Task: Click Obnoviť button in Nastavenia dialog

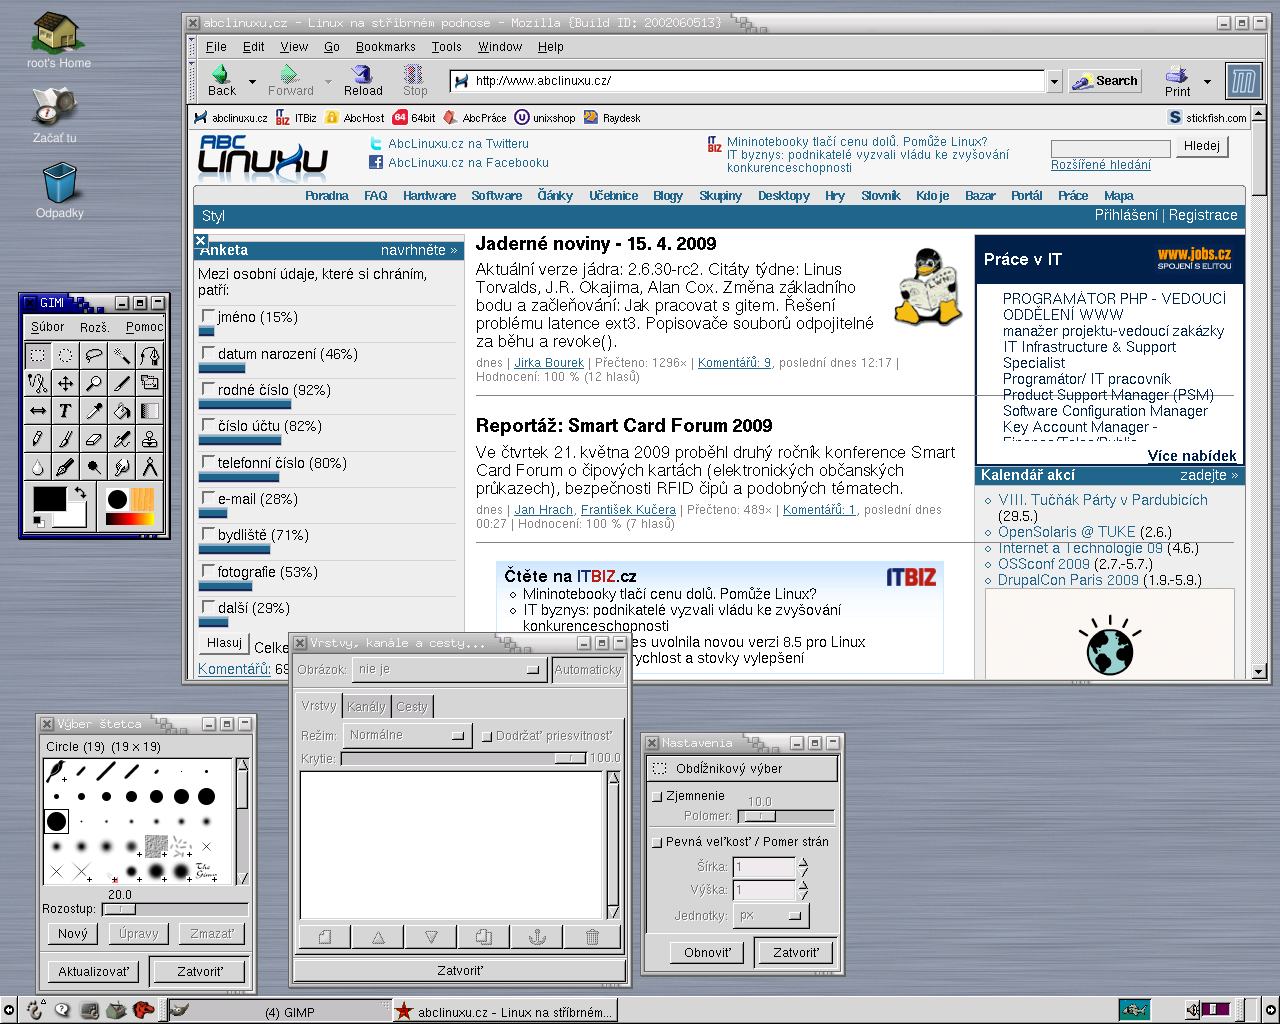Action: pyautogui.click(x=707, y=952)
